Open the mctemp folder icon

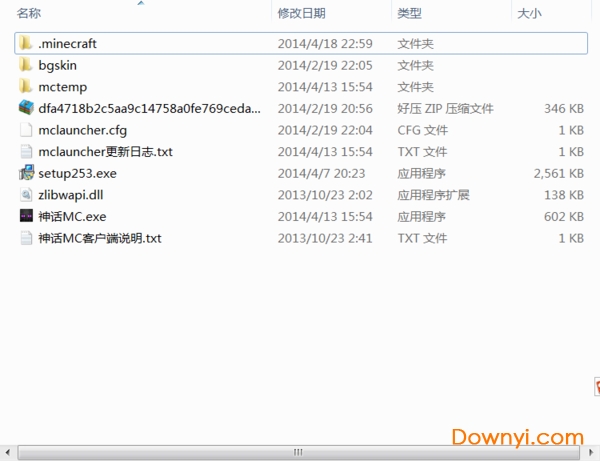(x=26, y=87)
